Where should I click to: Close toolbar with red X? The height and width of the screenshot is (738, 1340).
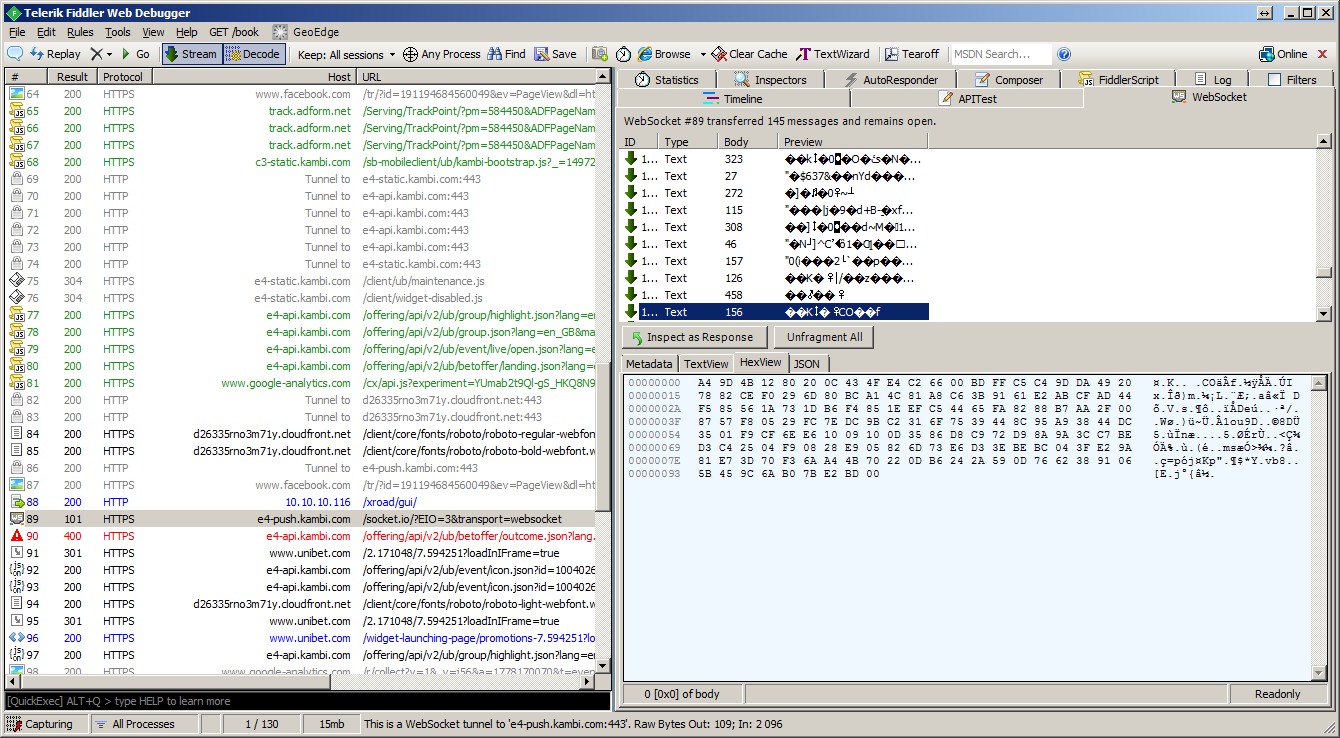tap(1325, 54)
